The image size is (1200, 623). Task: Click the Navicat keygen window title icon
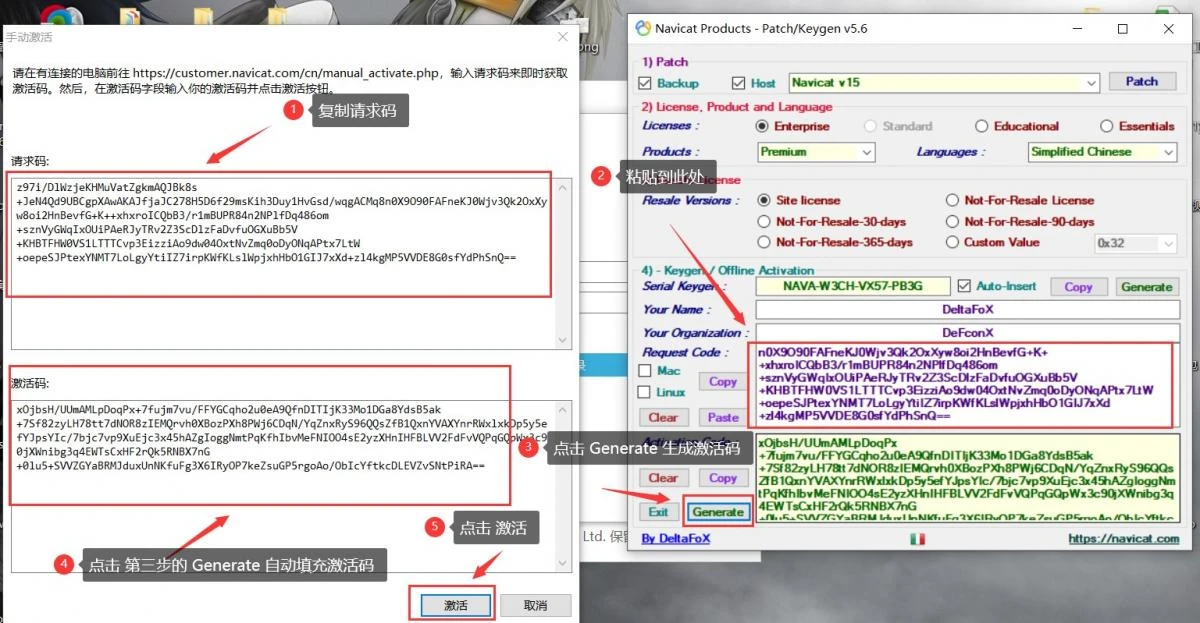point(643,28)
